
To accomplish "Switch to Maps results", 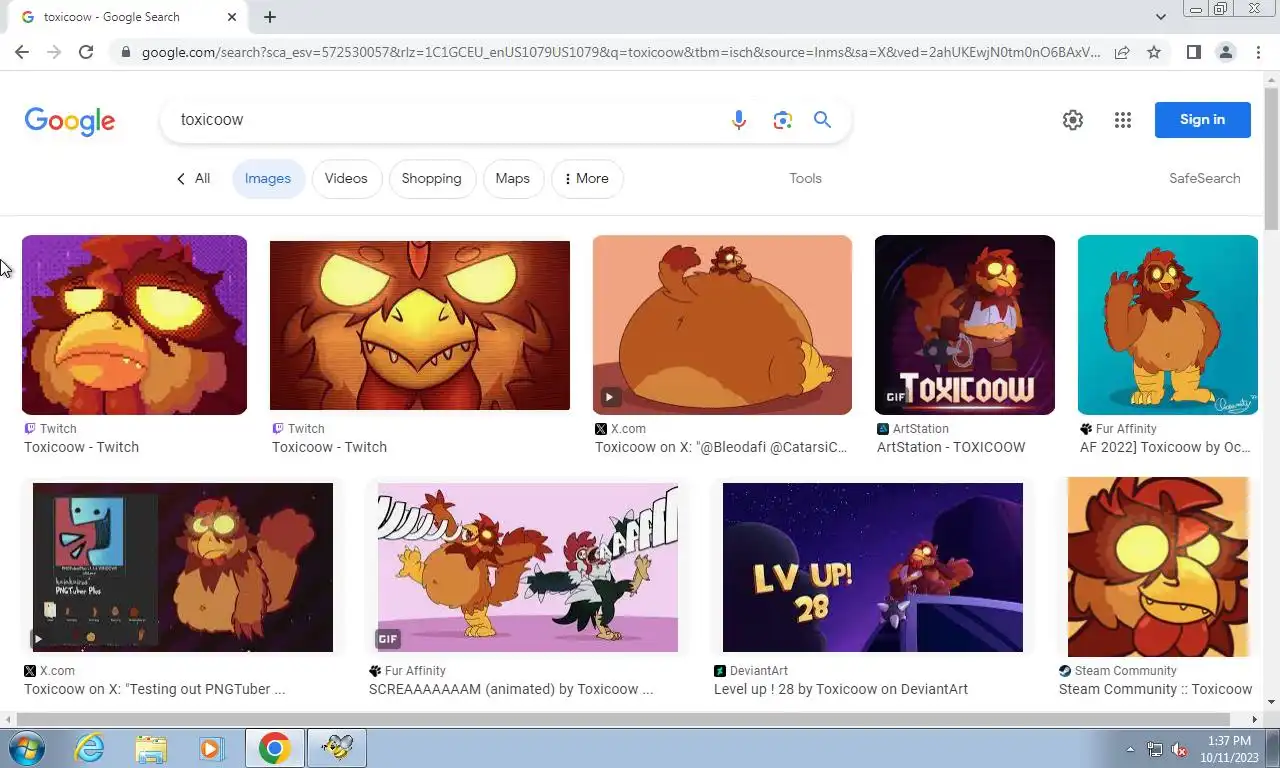I will click(512, 179).
